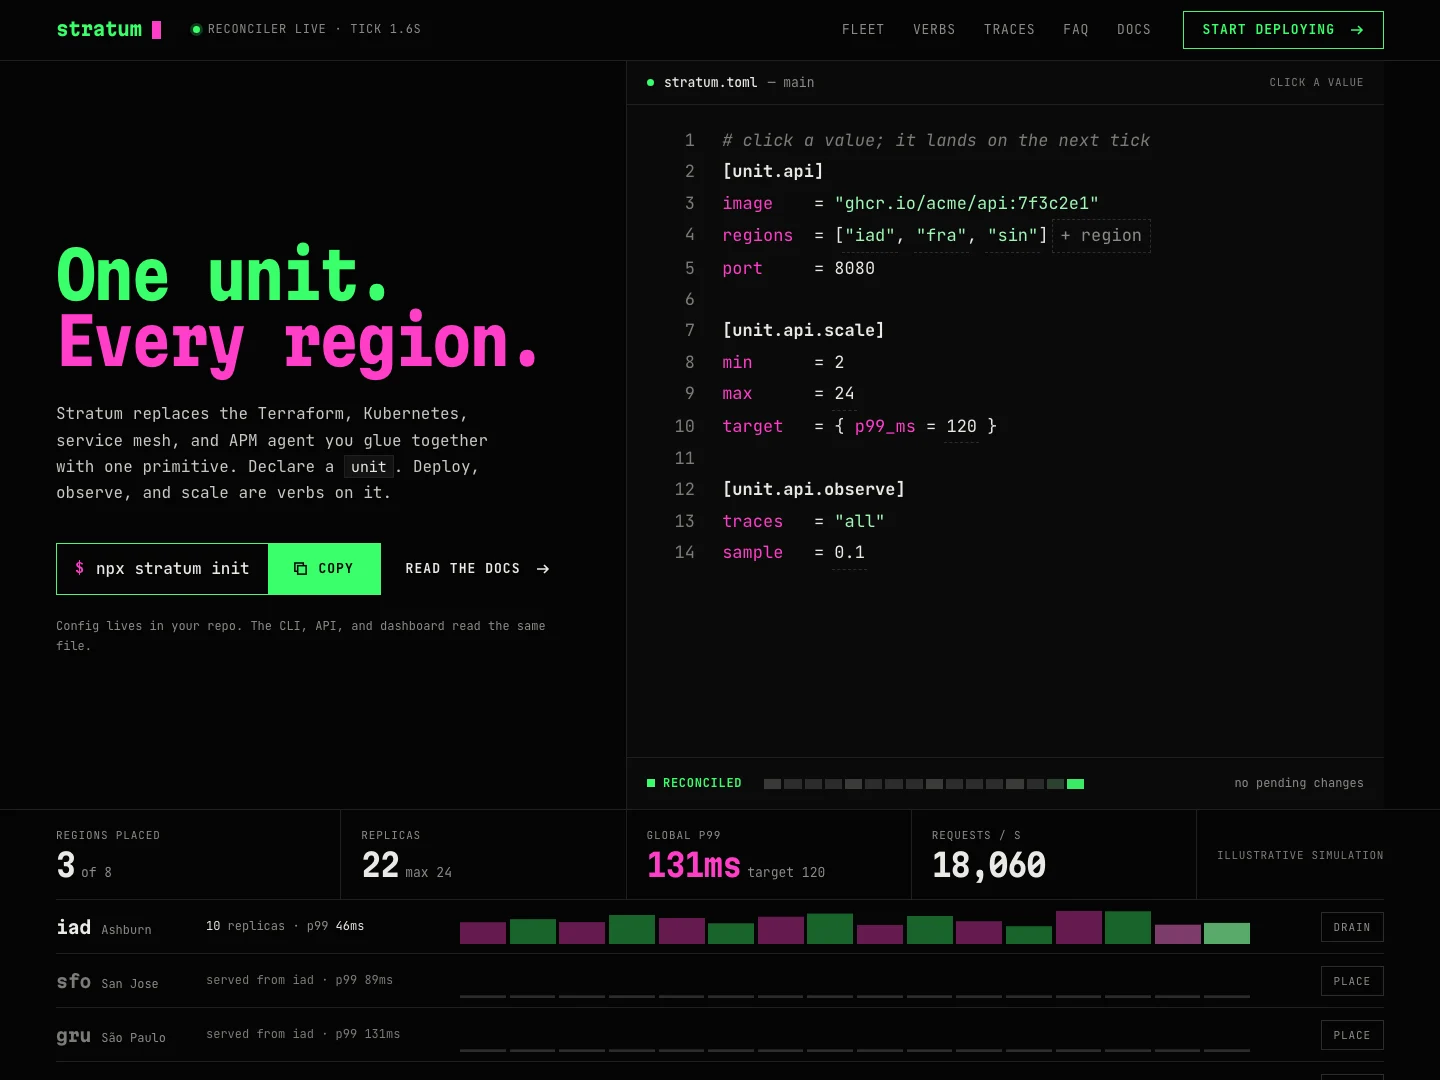Open the TRACES nav item
The height and width of the screenshot is (1080, 1440).
[1009, 29]
